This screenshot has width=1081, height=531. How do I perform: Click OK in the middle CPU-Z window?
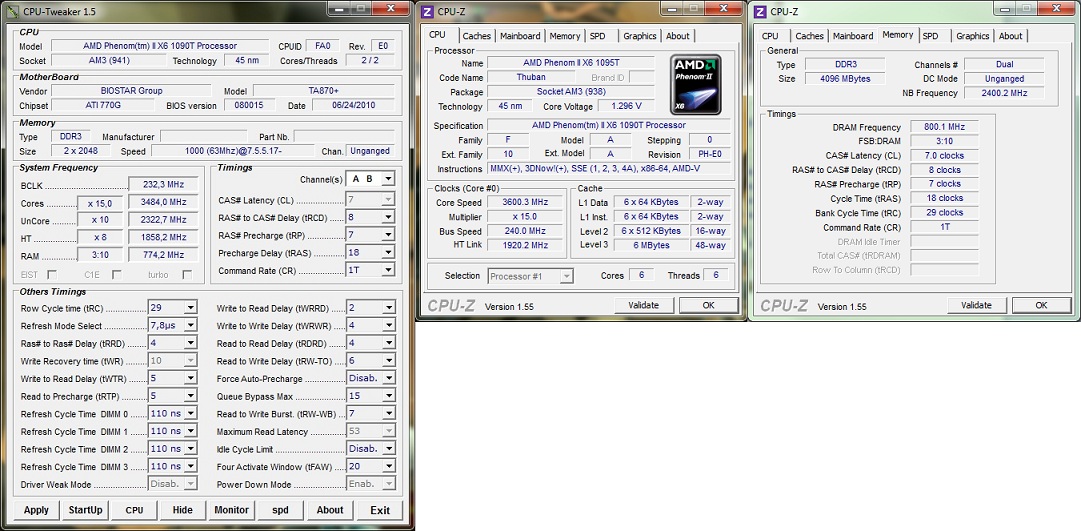click(x=709, y=305)
